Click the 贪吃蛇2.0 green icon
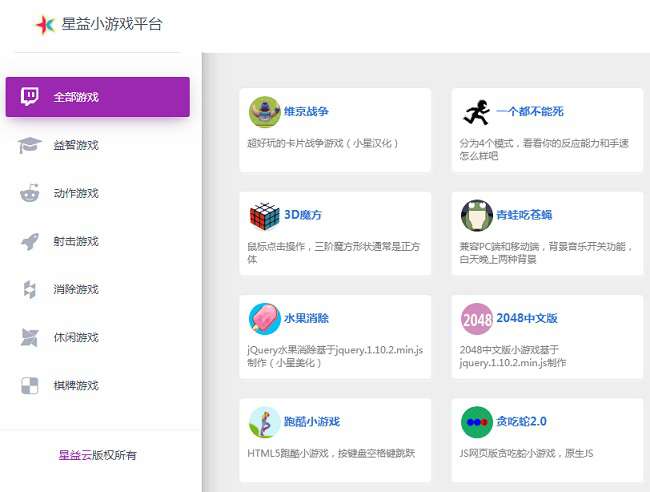Image resolution: width=650 pixels, height=492 pixels. (476, 422)
